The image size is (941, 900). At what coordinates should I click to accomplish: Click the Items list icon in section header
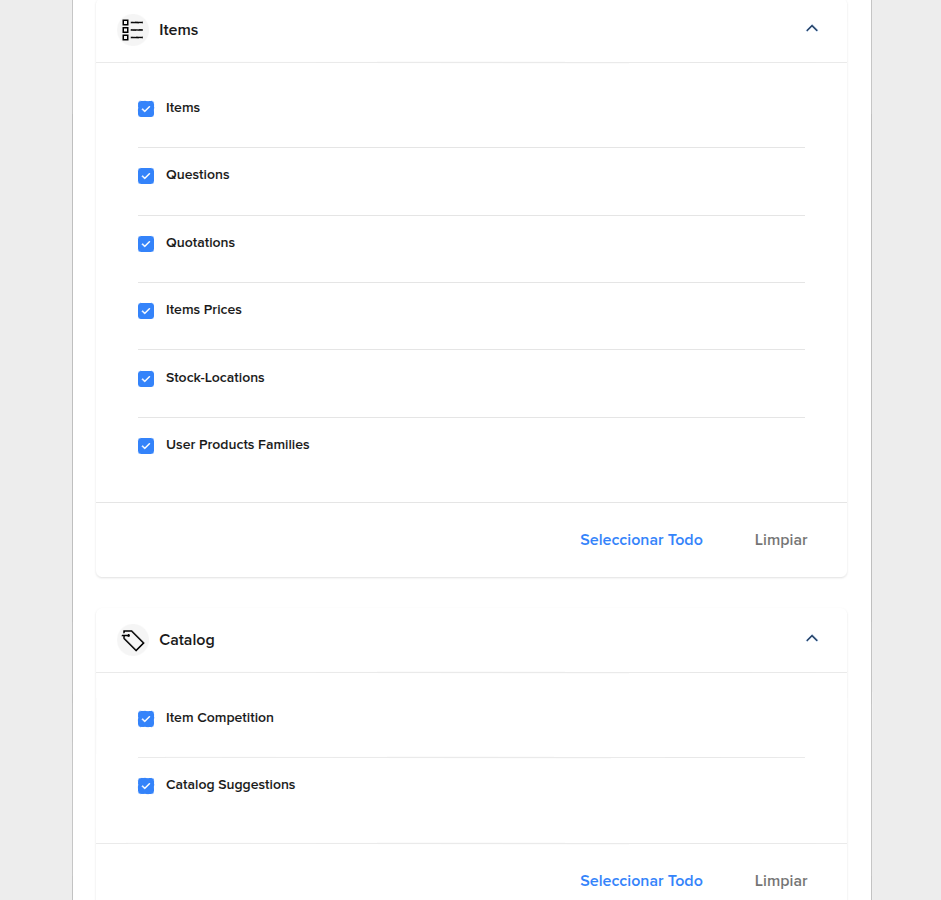[132, 30]
